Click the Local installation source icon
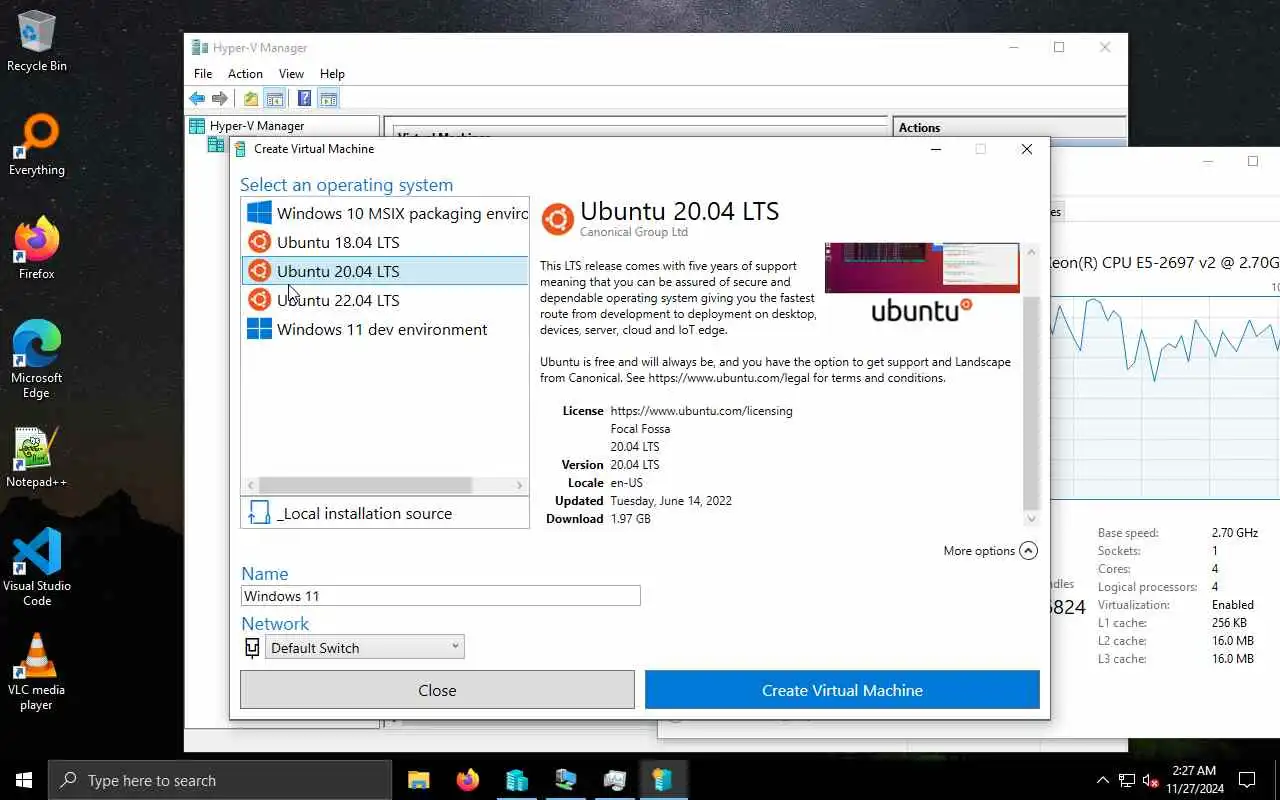The height and width of the screenshot is (800, 1280). pyautogui.click(x=259, y=513)
